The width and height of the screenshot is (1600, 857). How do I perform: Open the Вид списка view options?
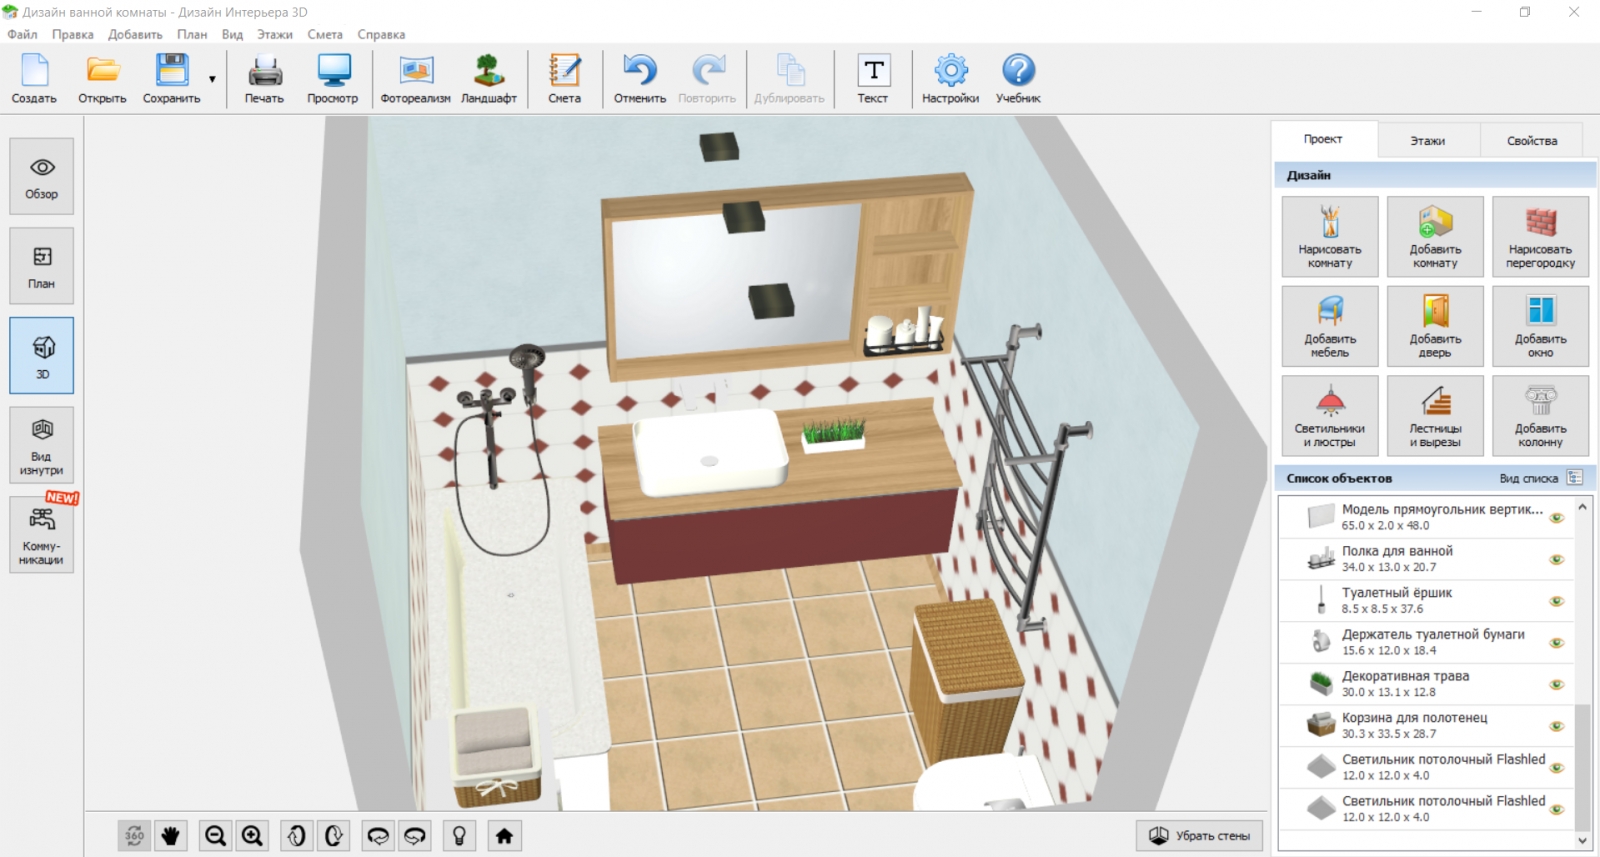click(1575, 478)
